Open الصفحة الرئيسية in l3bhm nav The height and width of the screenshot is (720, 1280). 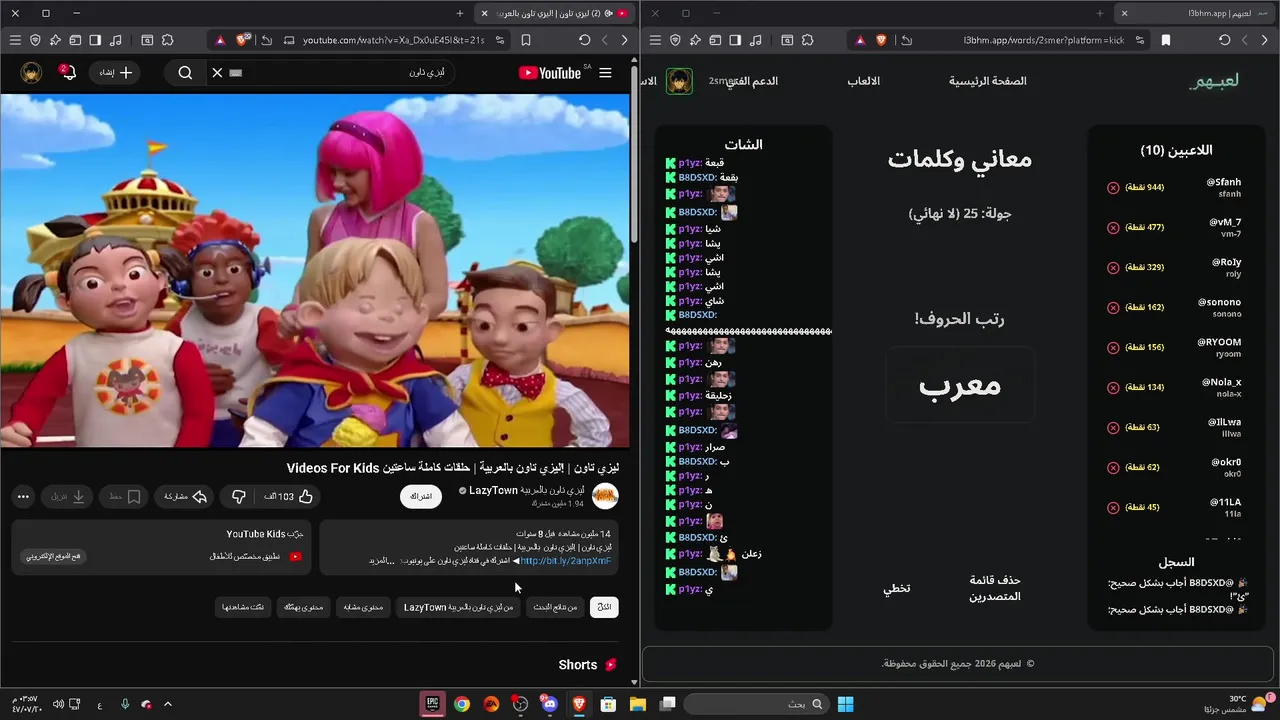pos(988,81)
